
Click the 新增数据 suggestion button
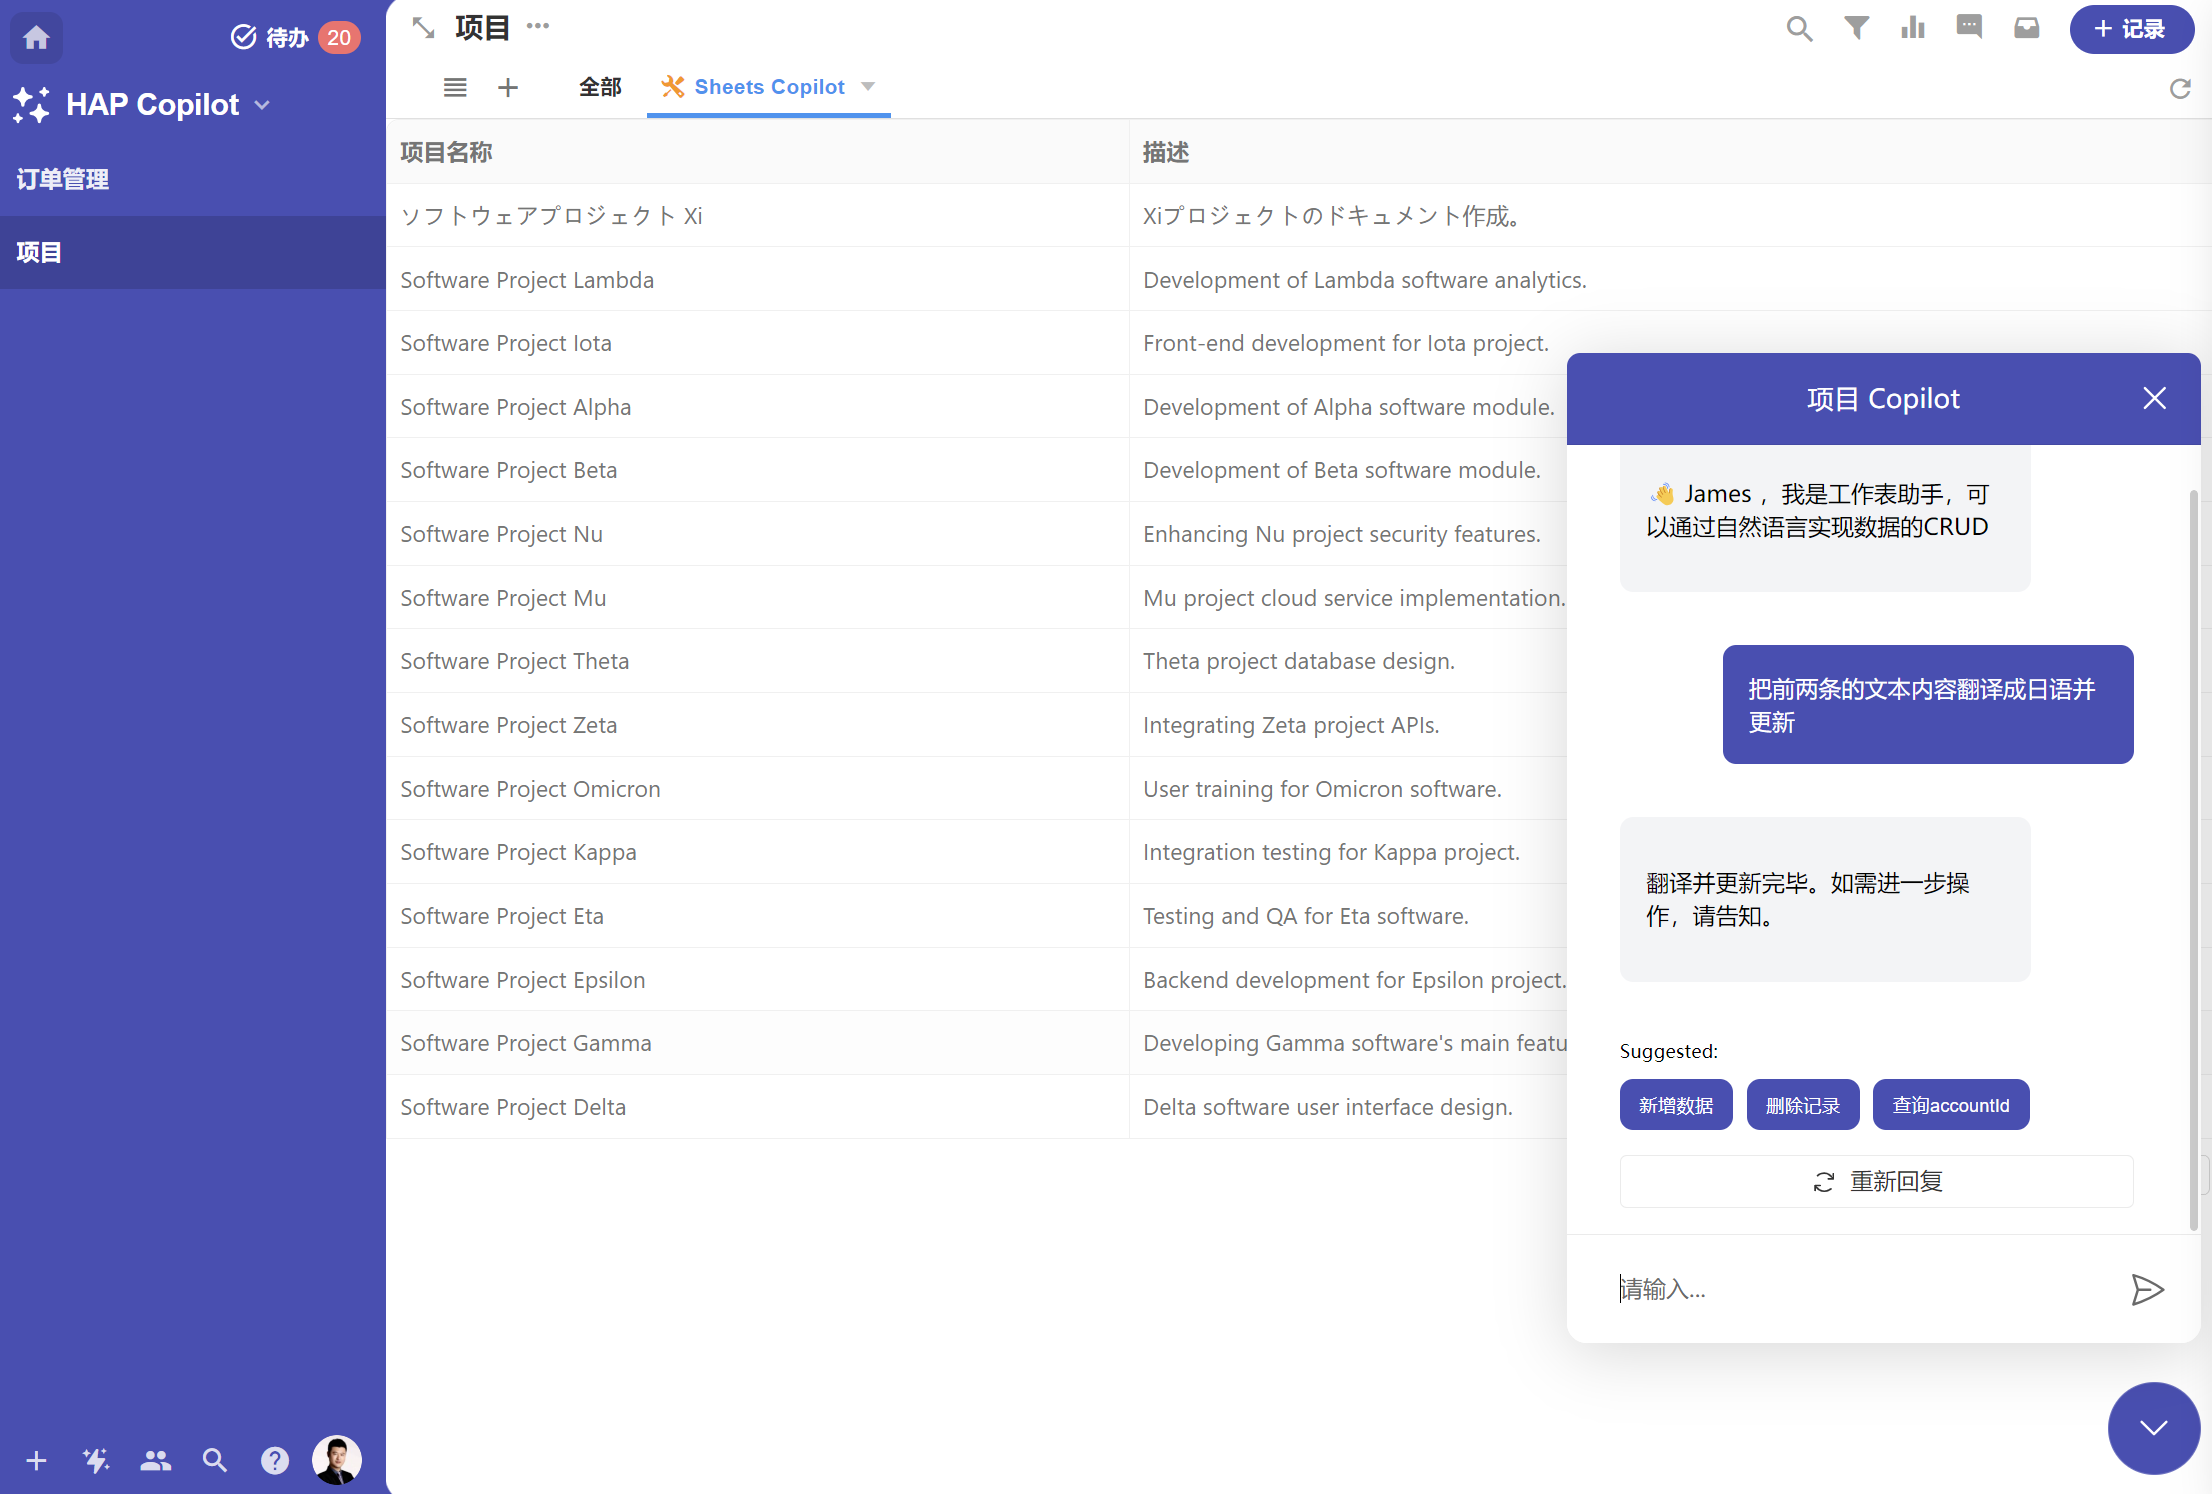tap(1676, 1105)
